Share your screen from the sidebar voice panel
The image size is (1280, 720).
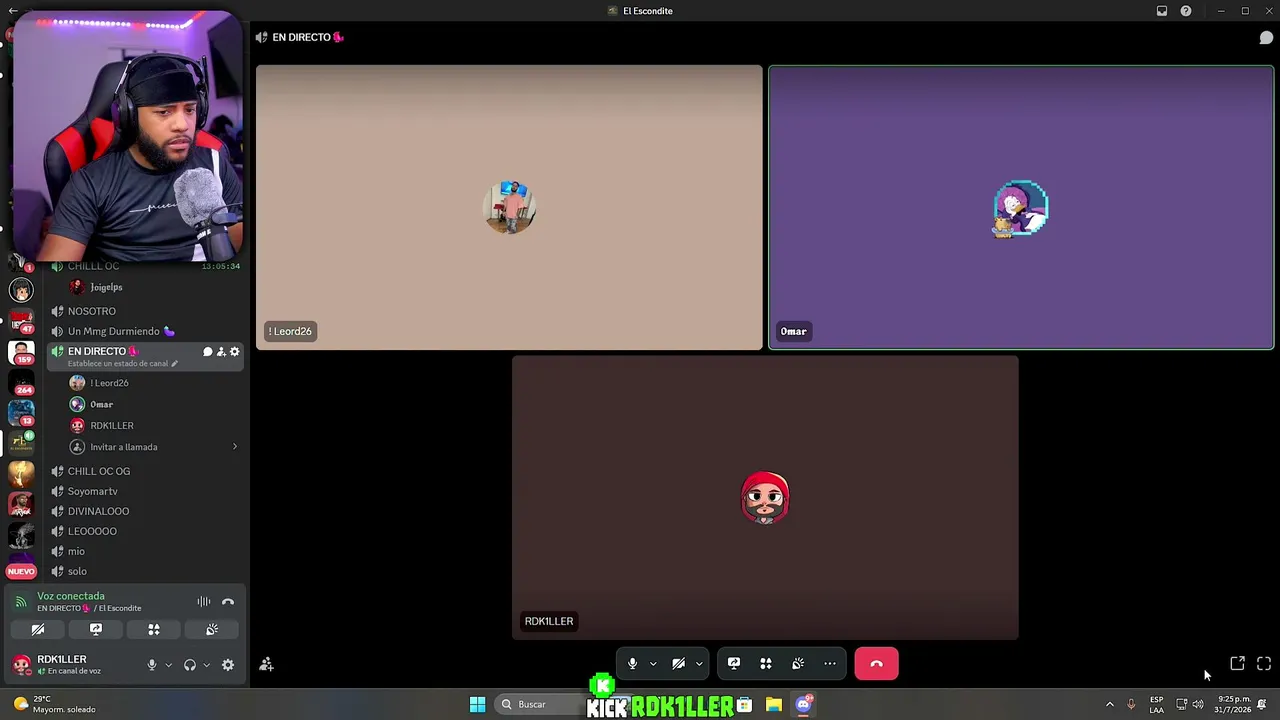coord(96,630)
